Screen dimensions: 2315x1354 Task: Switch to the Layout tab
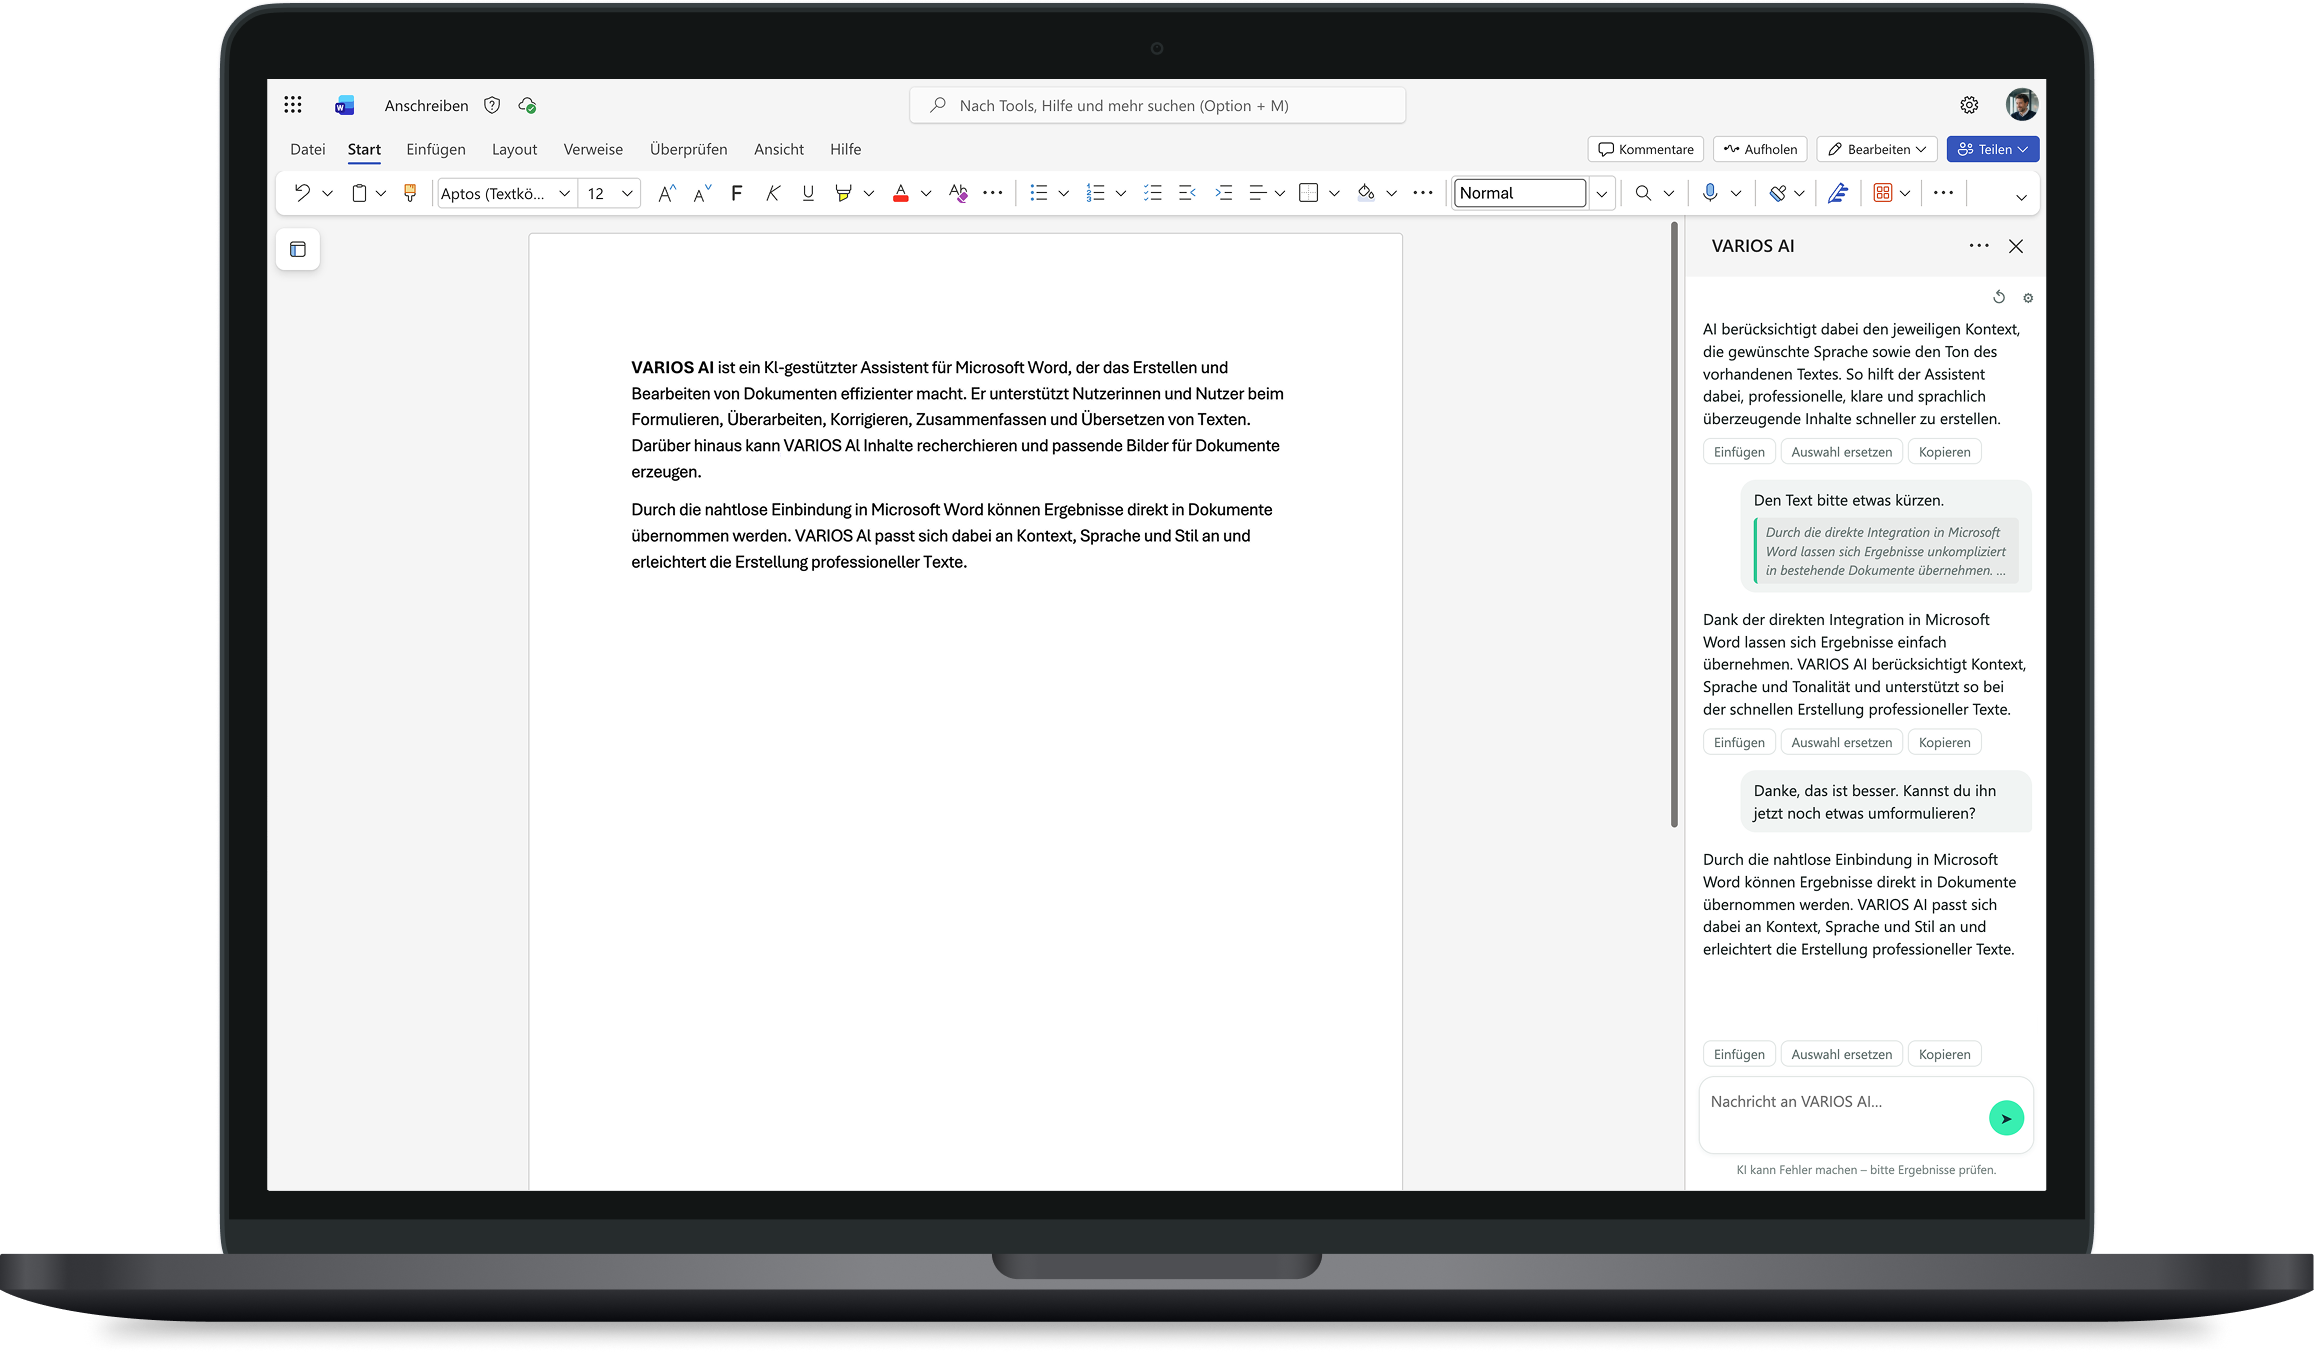[x=514, y=149]
